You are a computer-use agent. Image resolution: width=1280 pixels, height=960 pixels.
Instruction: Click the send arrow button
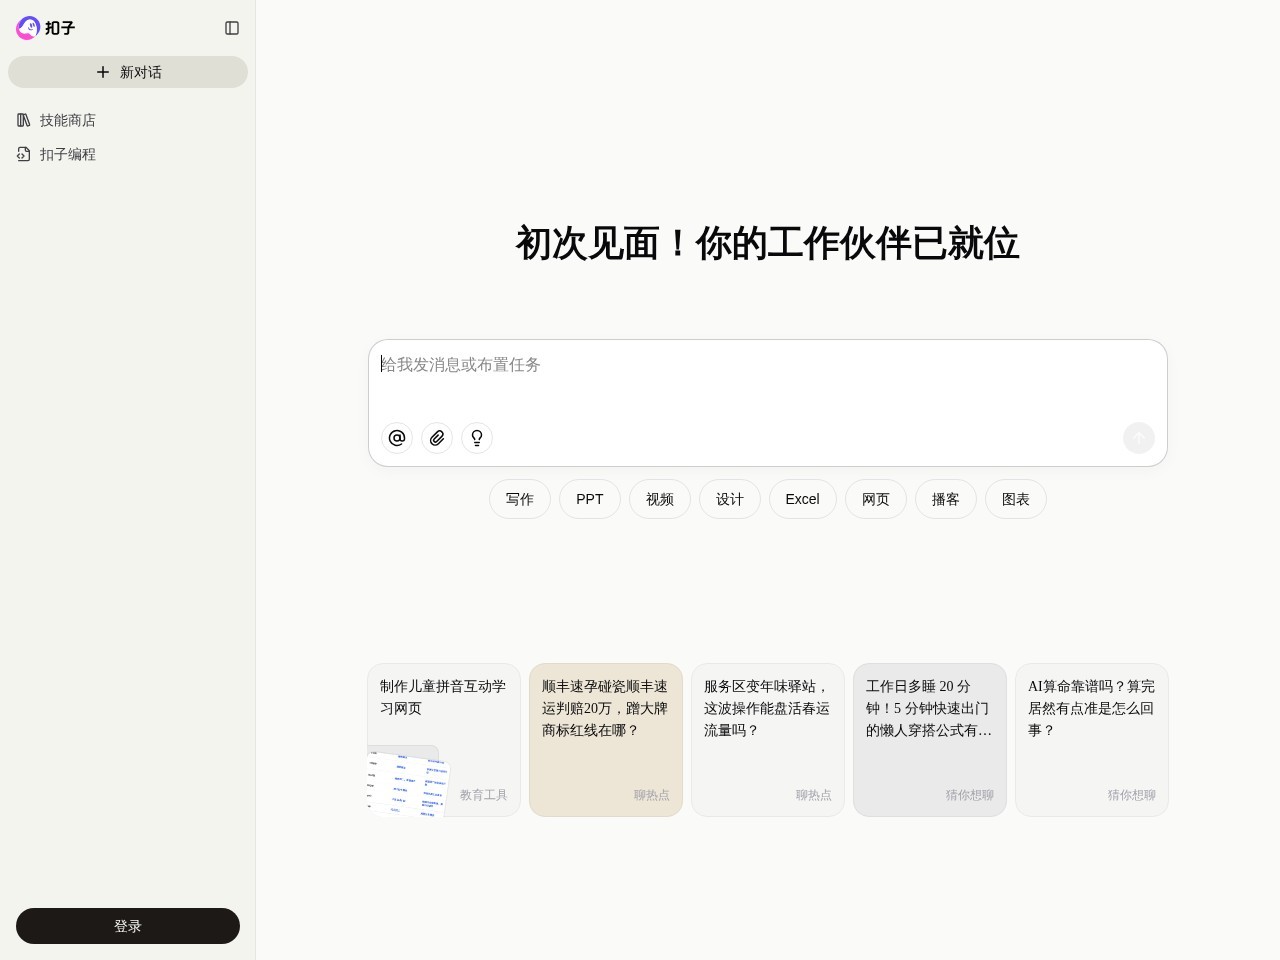tap(1138, 438)
